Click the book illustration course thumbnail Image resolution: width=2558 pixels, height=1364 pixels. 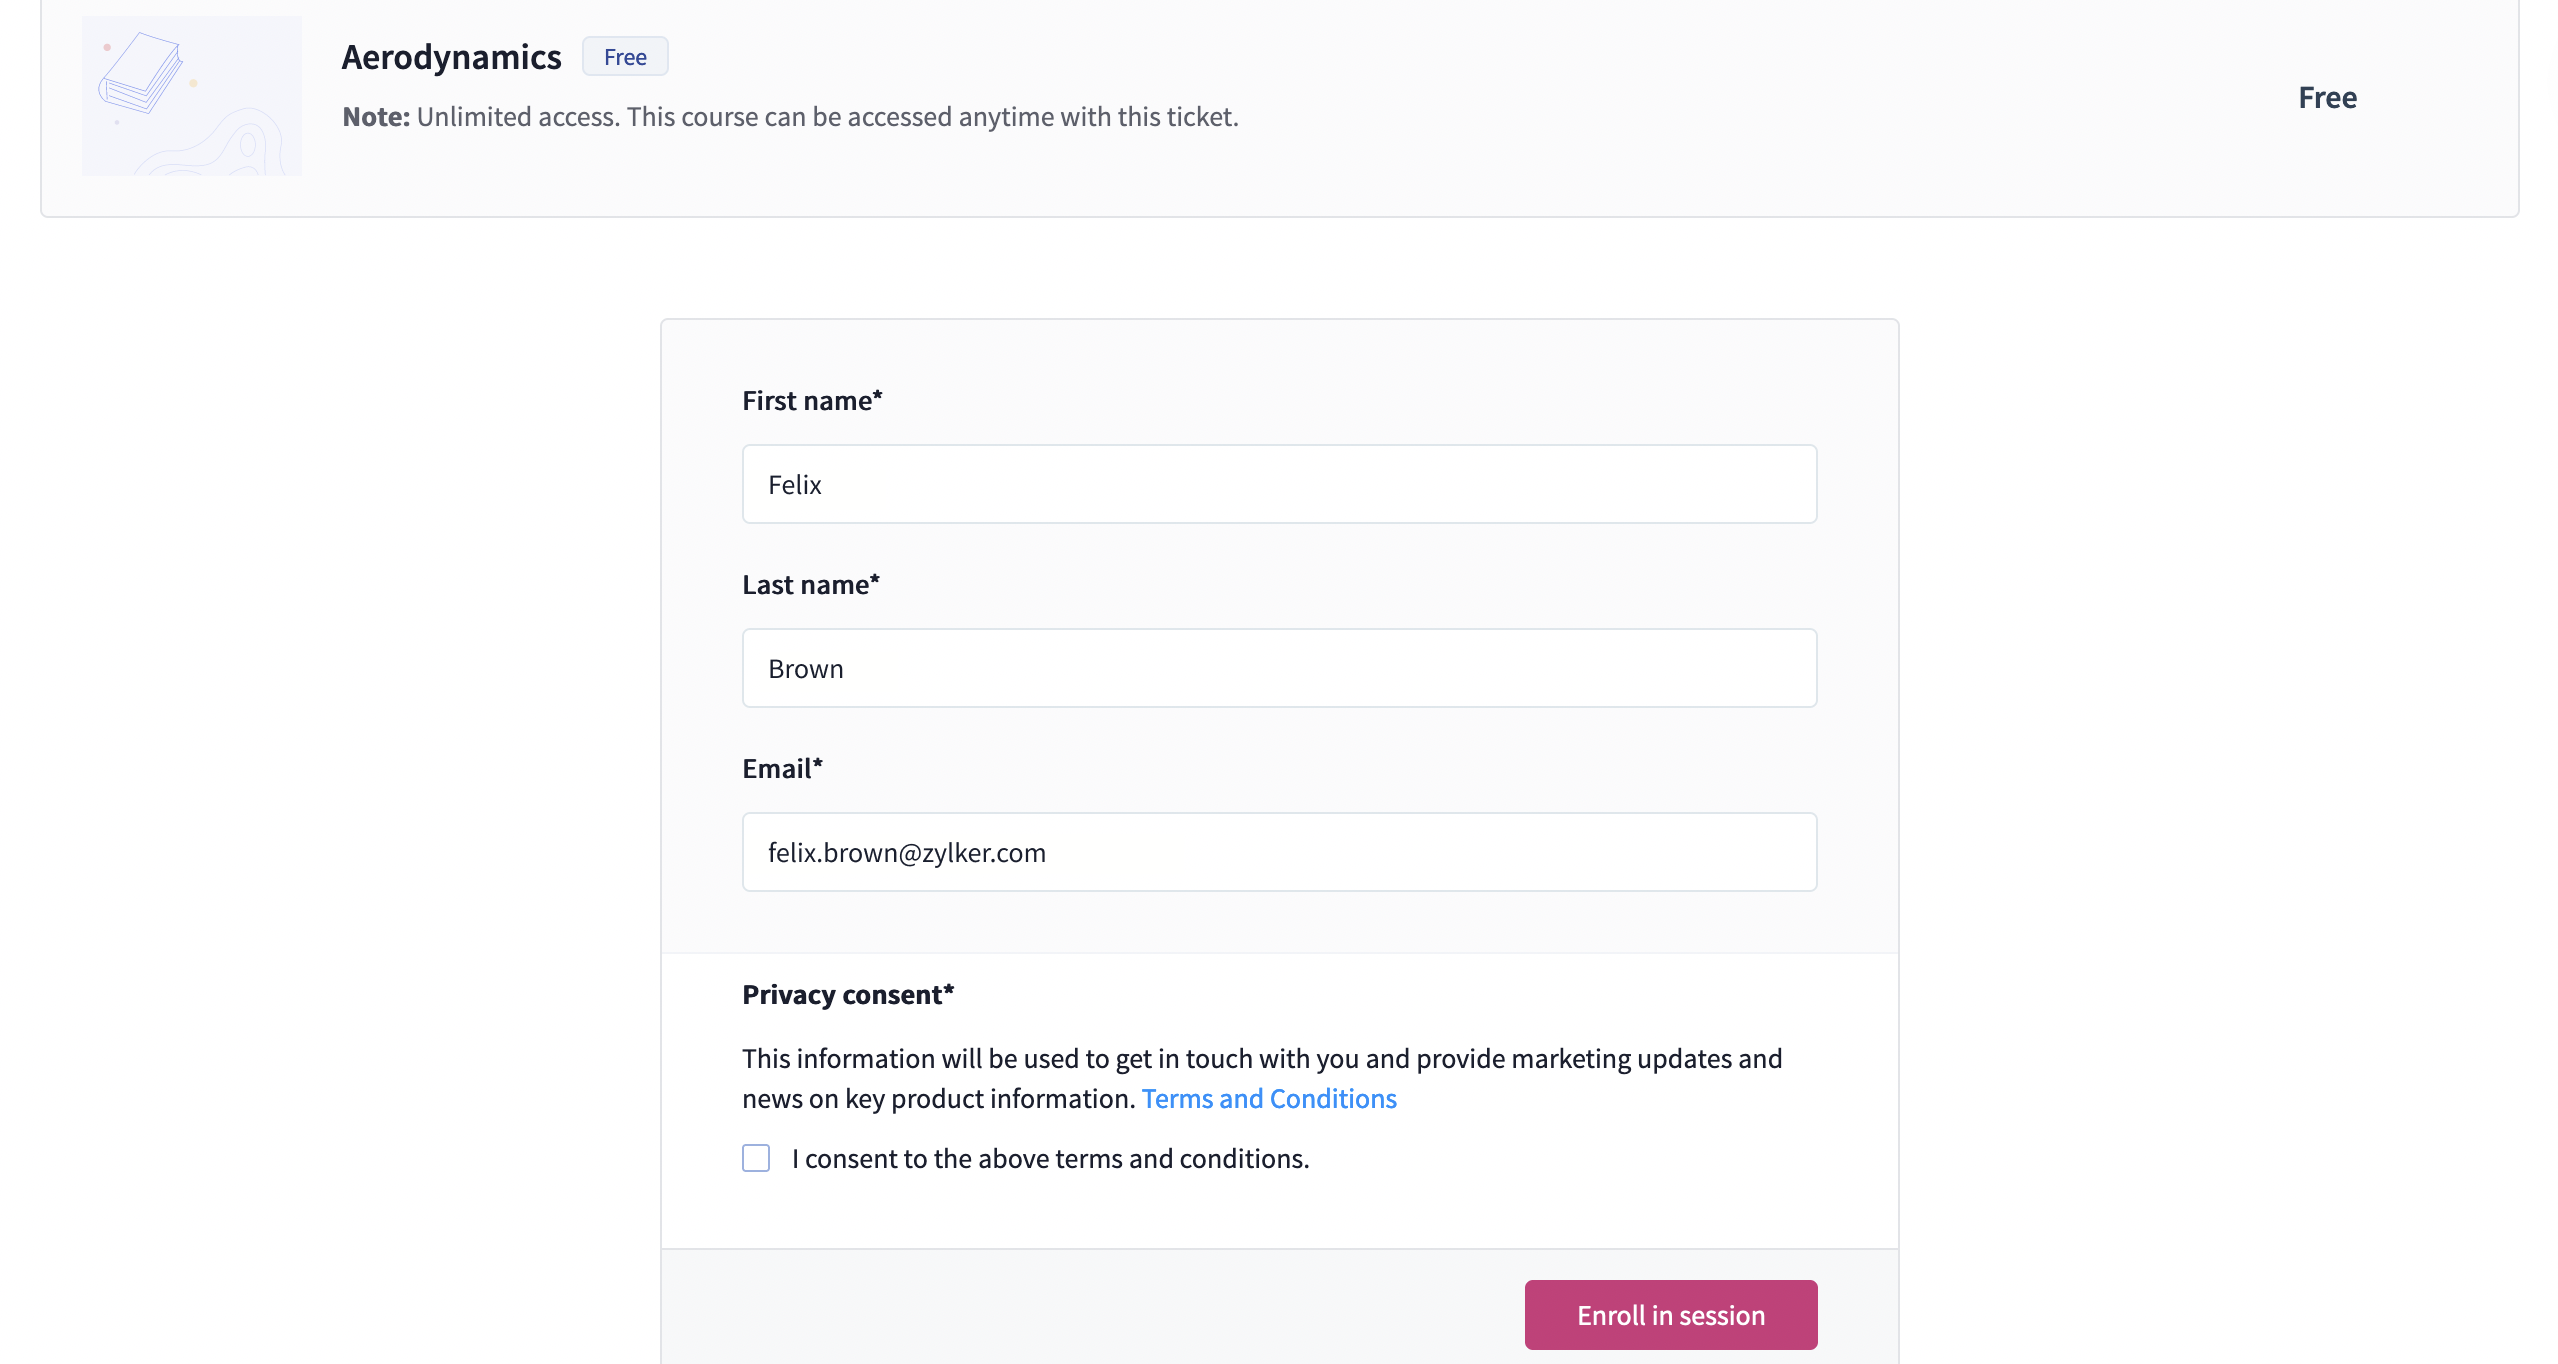pyautogui.click(x=192, y=96)
